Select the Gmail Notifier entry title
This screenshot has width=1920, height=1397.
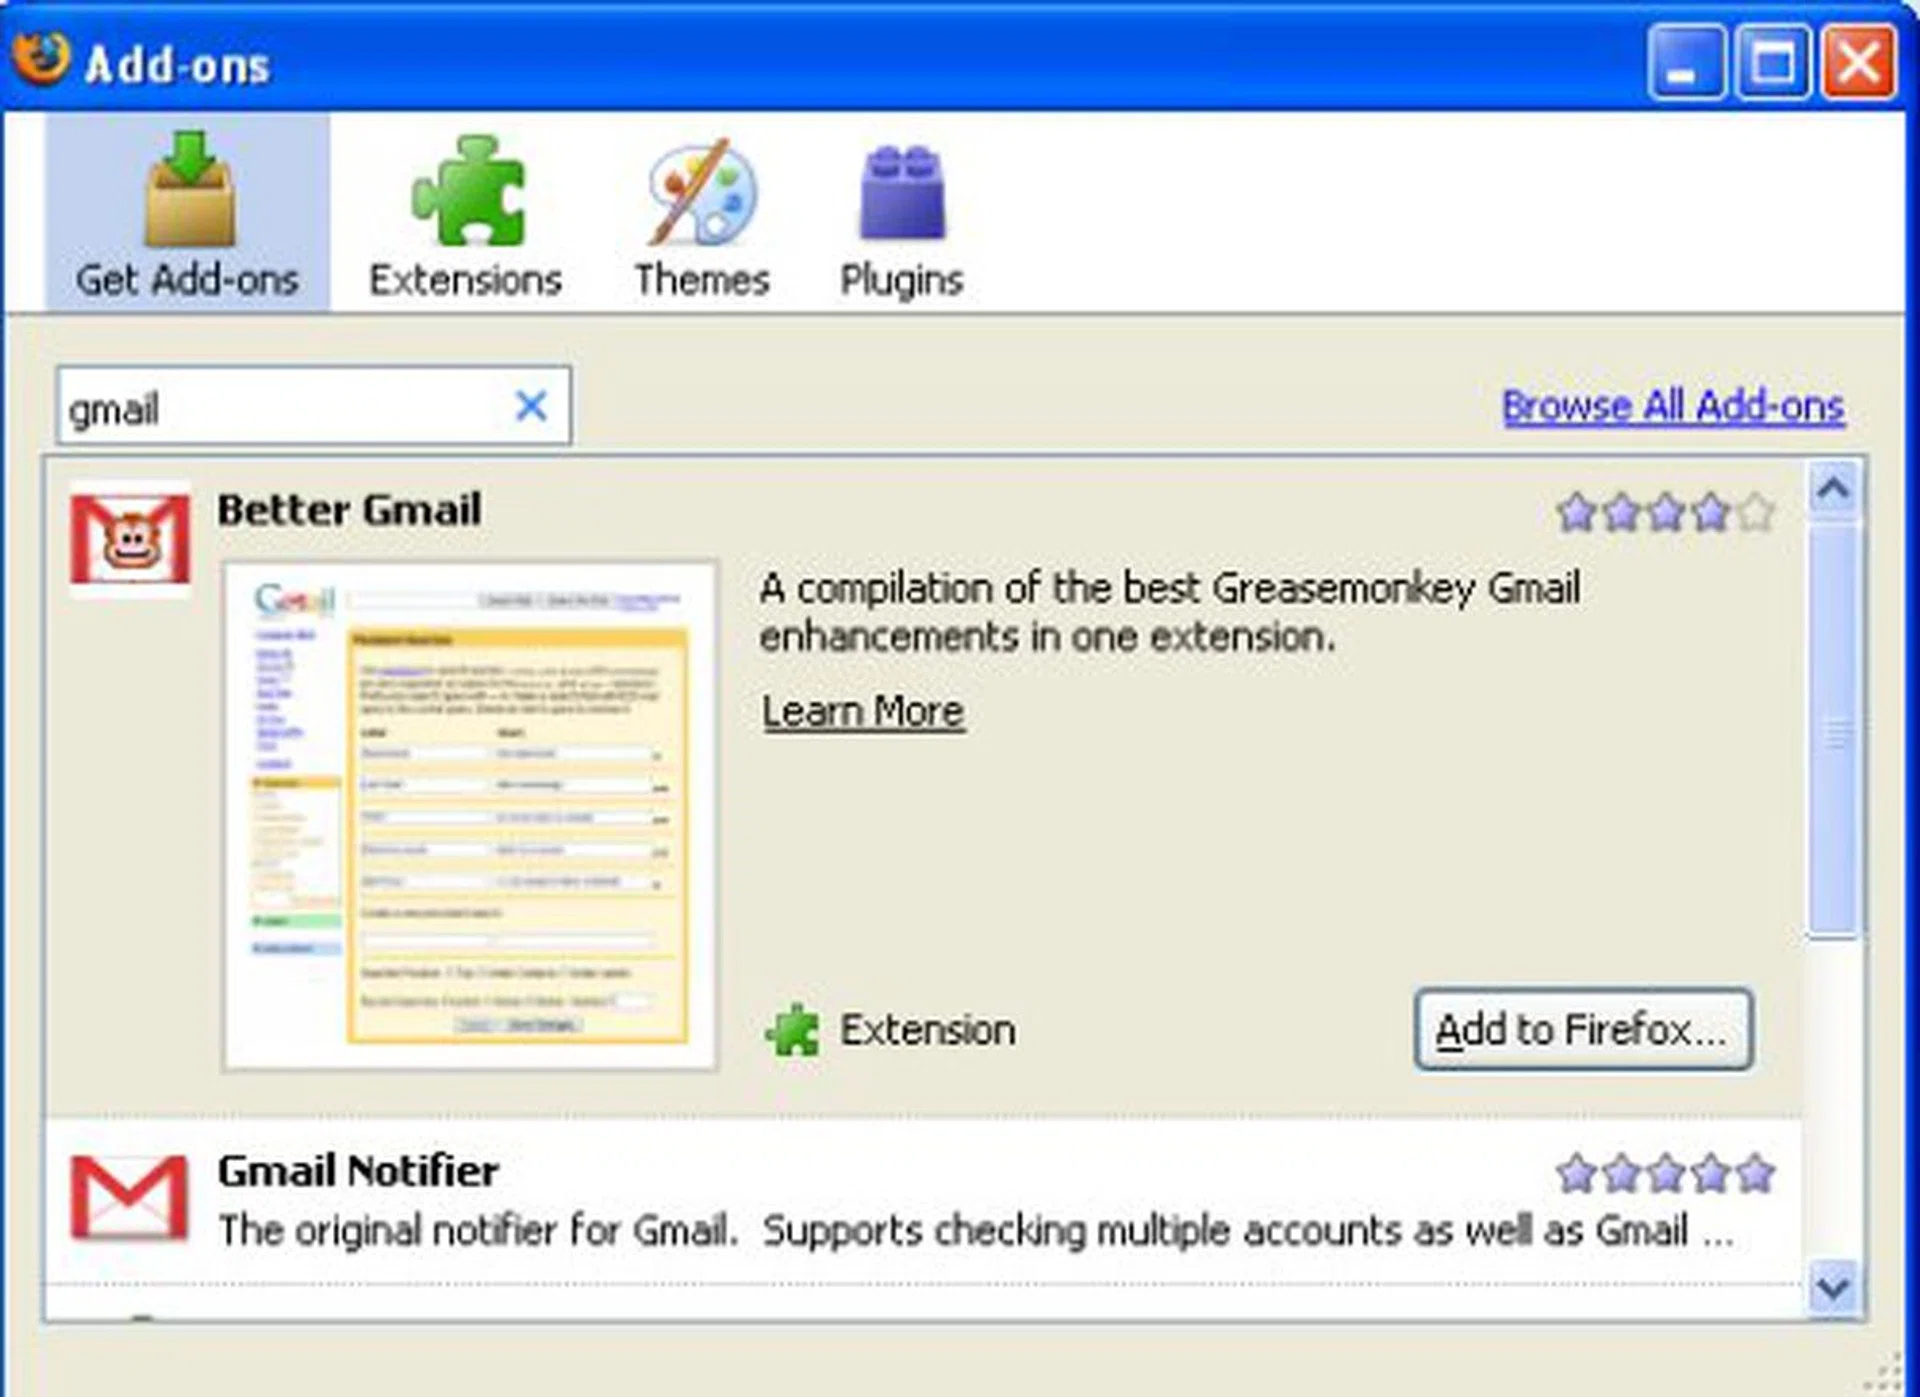358,1171
